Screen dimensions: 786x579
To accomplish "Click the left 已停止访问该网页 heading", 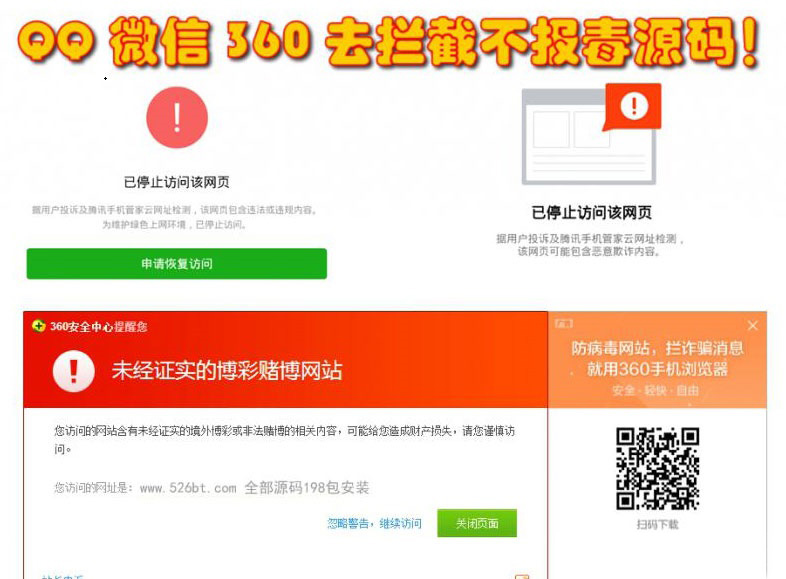I will point(177,182).
